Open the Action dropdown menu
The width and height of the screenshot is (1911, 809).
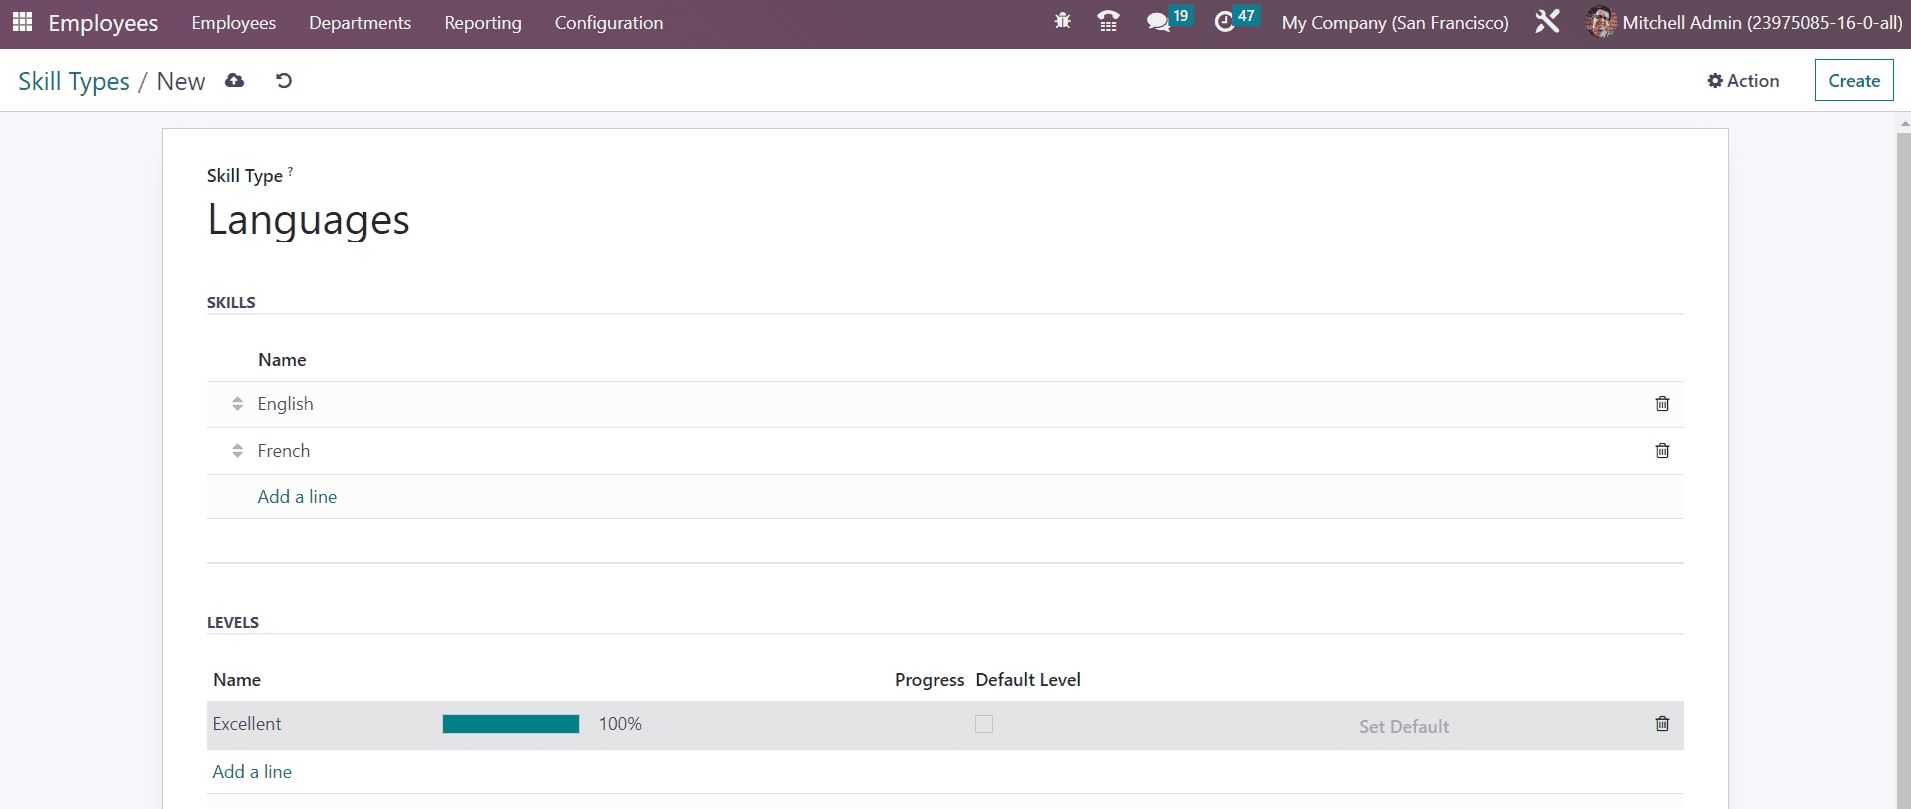(x=1743, y=81)
